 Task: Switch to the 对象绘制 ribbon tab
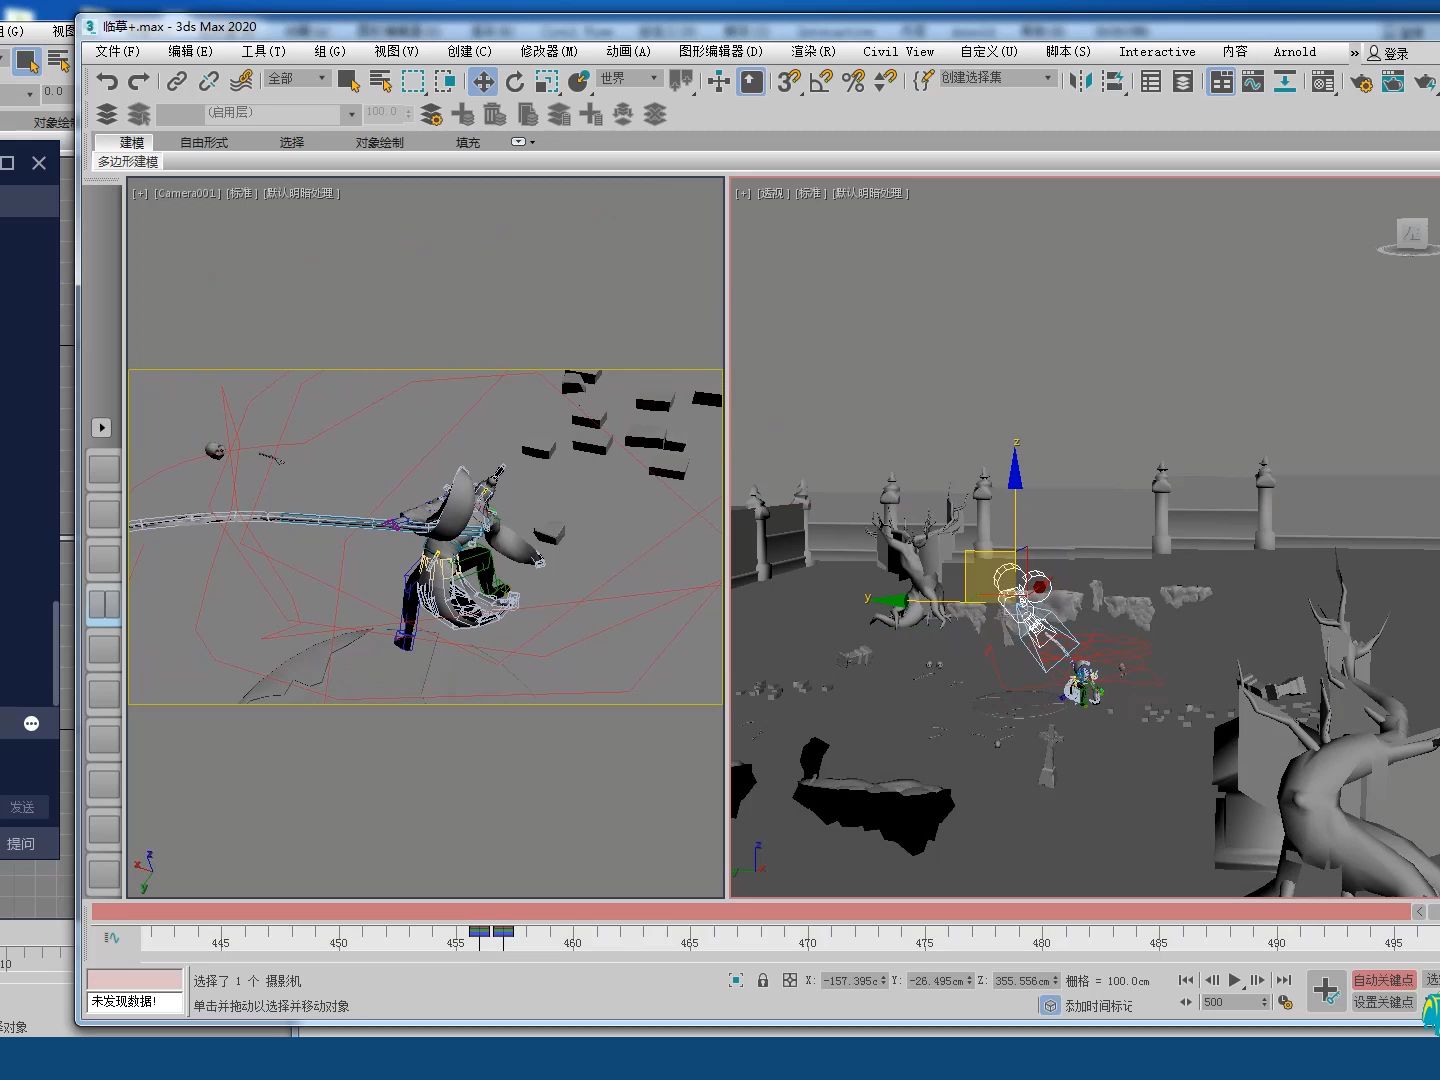[380, 142]
